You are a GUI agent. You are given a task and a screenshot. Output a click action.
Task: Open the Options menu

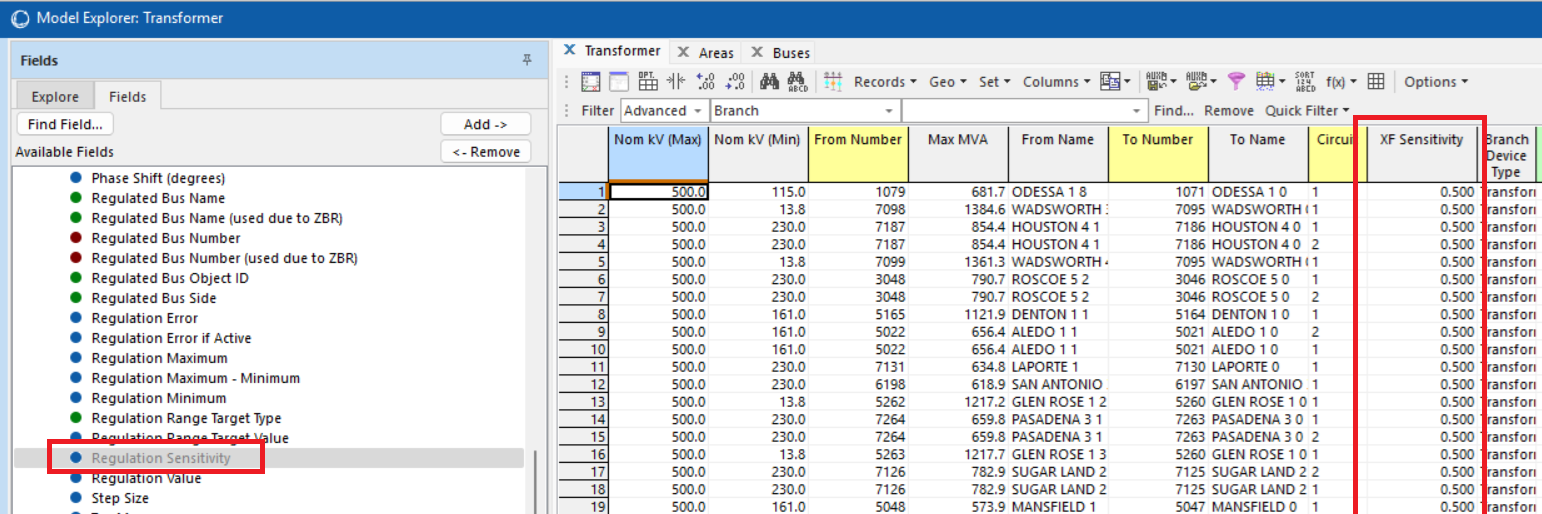click(x=1436, y=82)
